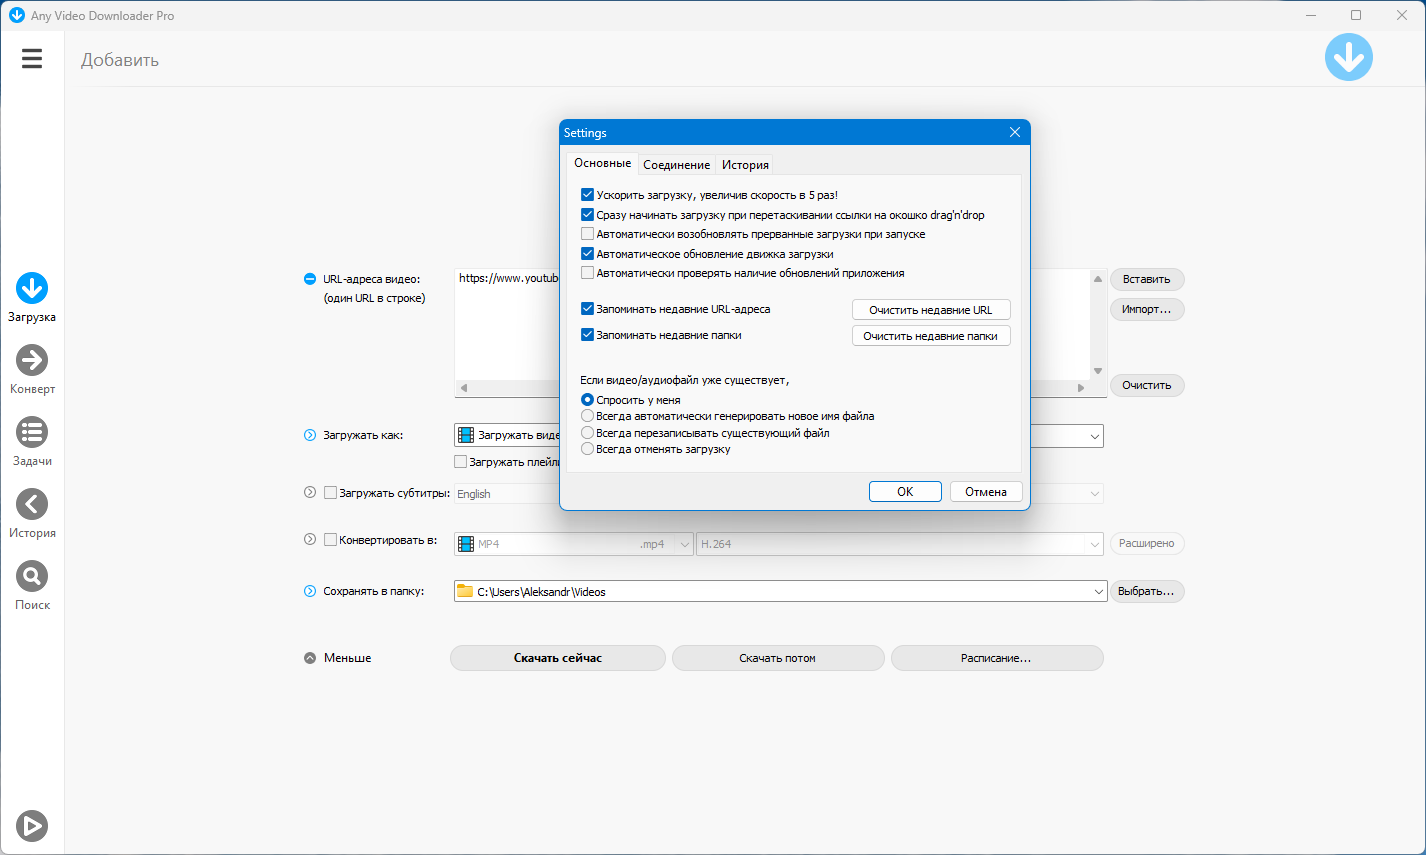This screenshot has height=855, width=1426.
Task: Open the hamburger menu icon
Action: tap(32, 59)
